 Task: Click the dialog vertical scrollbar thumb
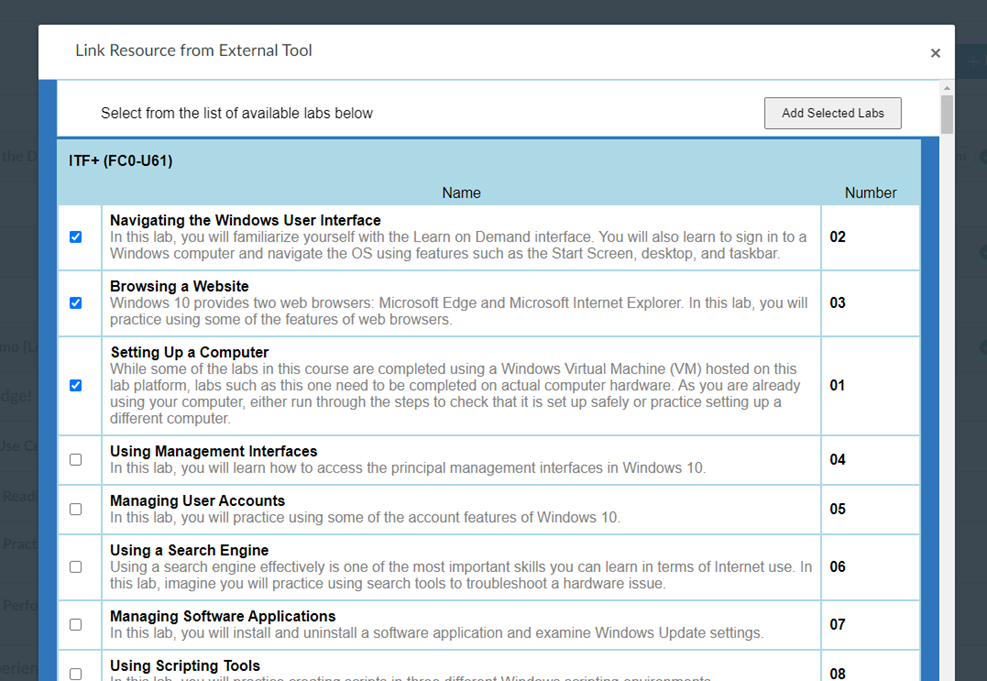(x=947, y=114)
